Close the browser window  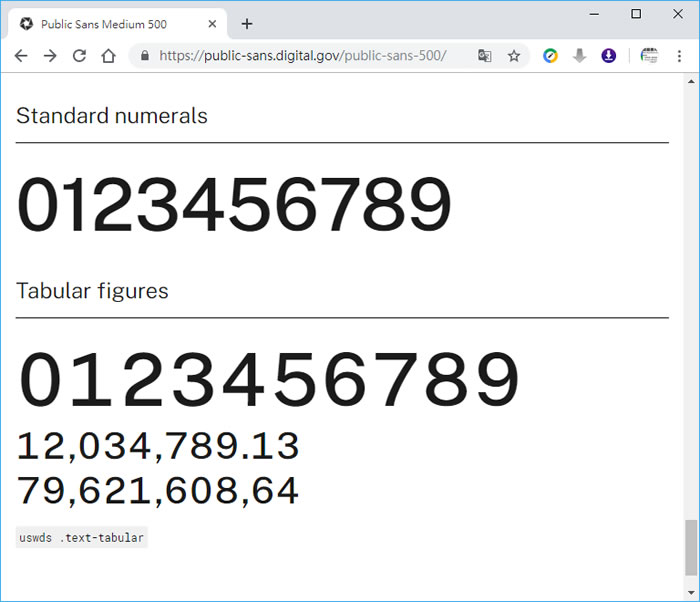click(678, 14)
